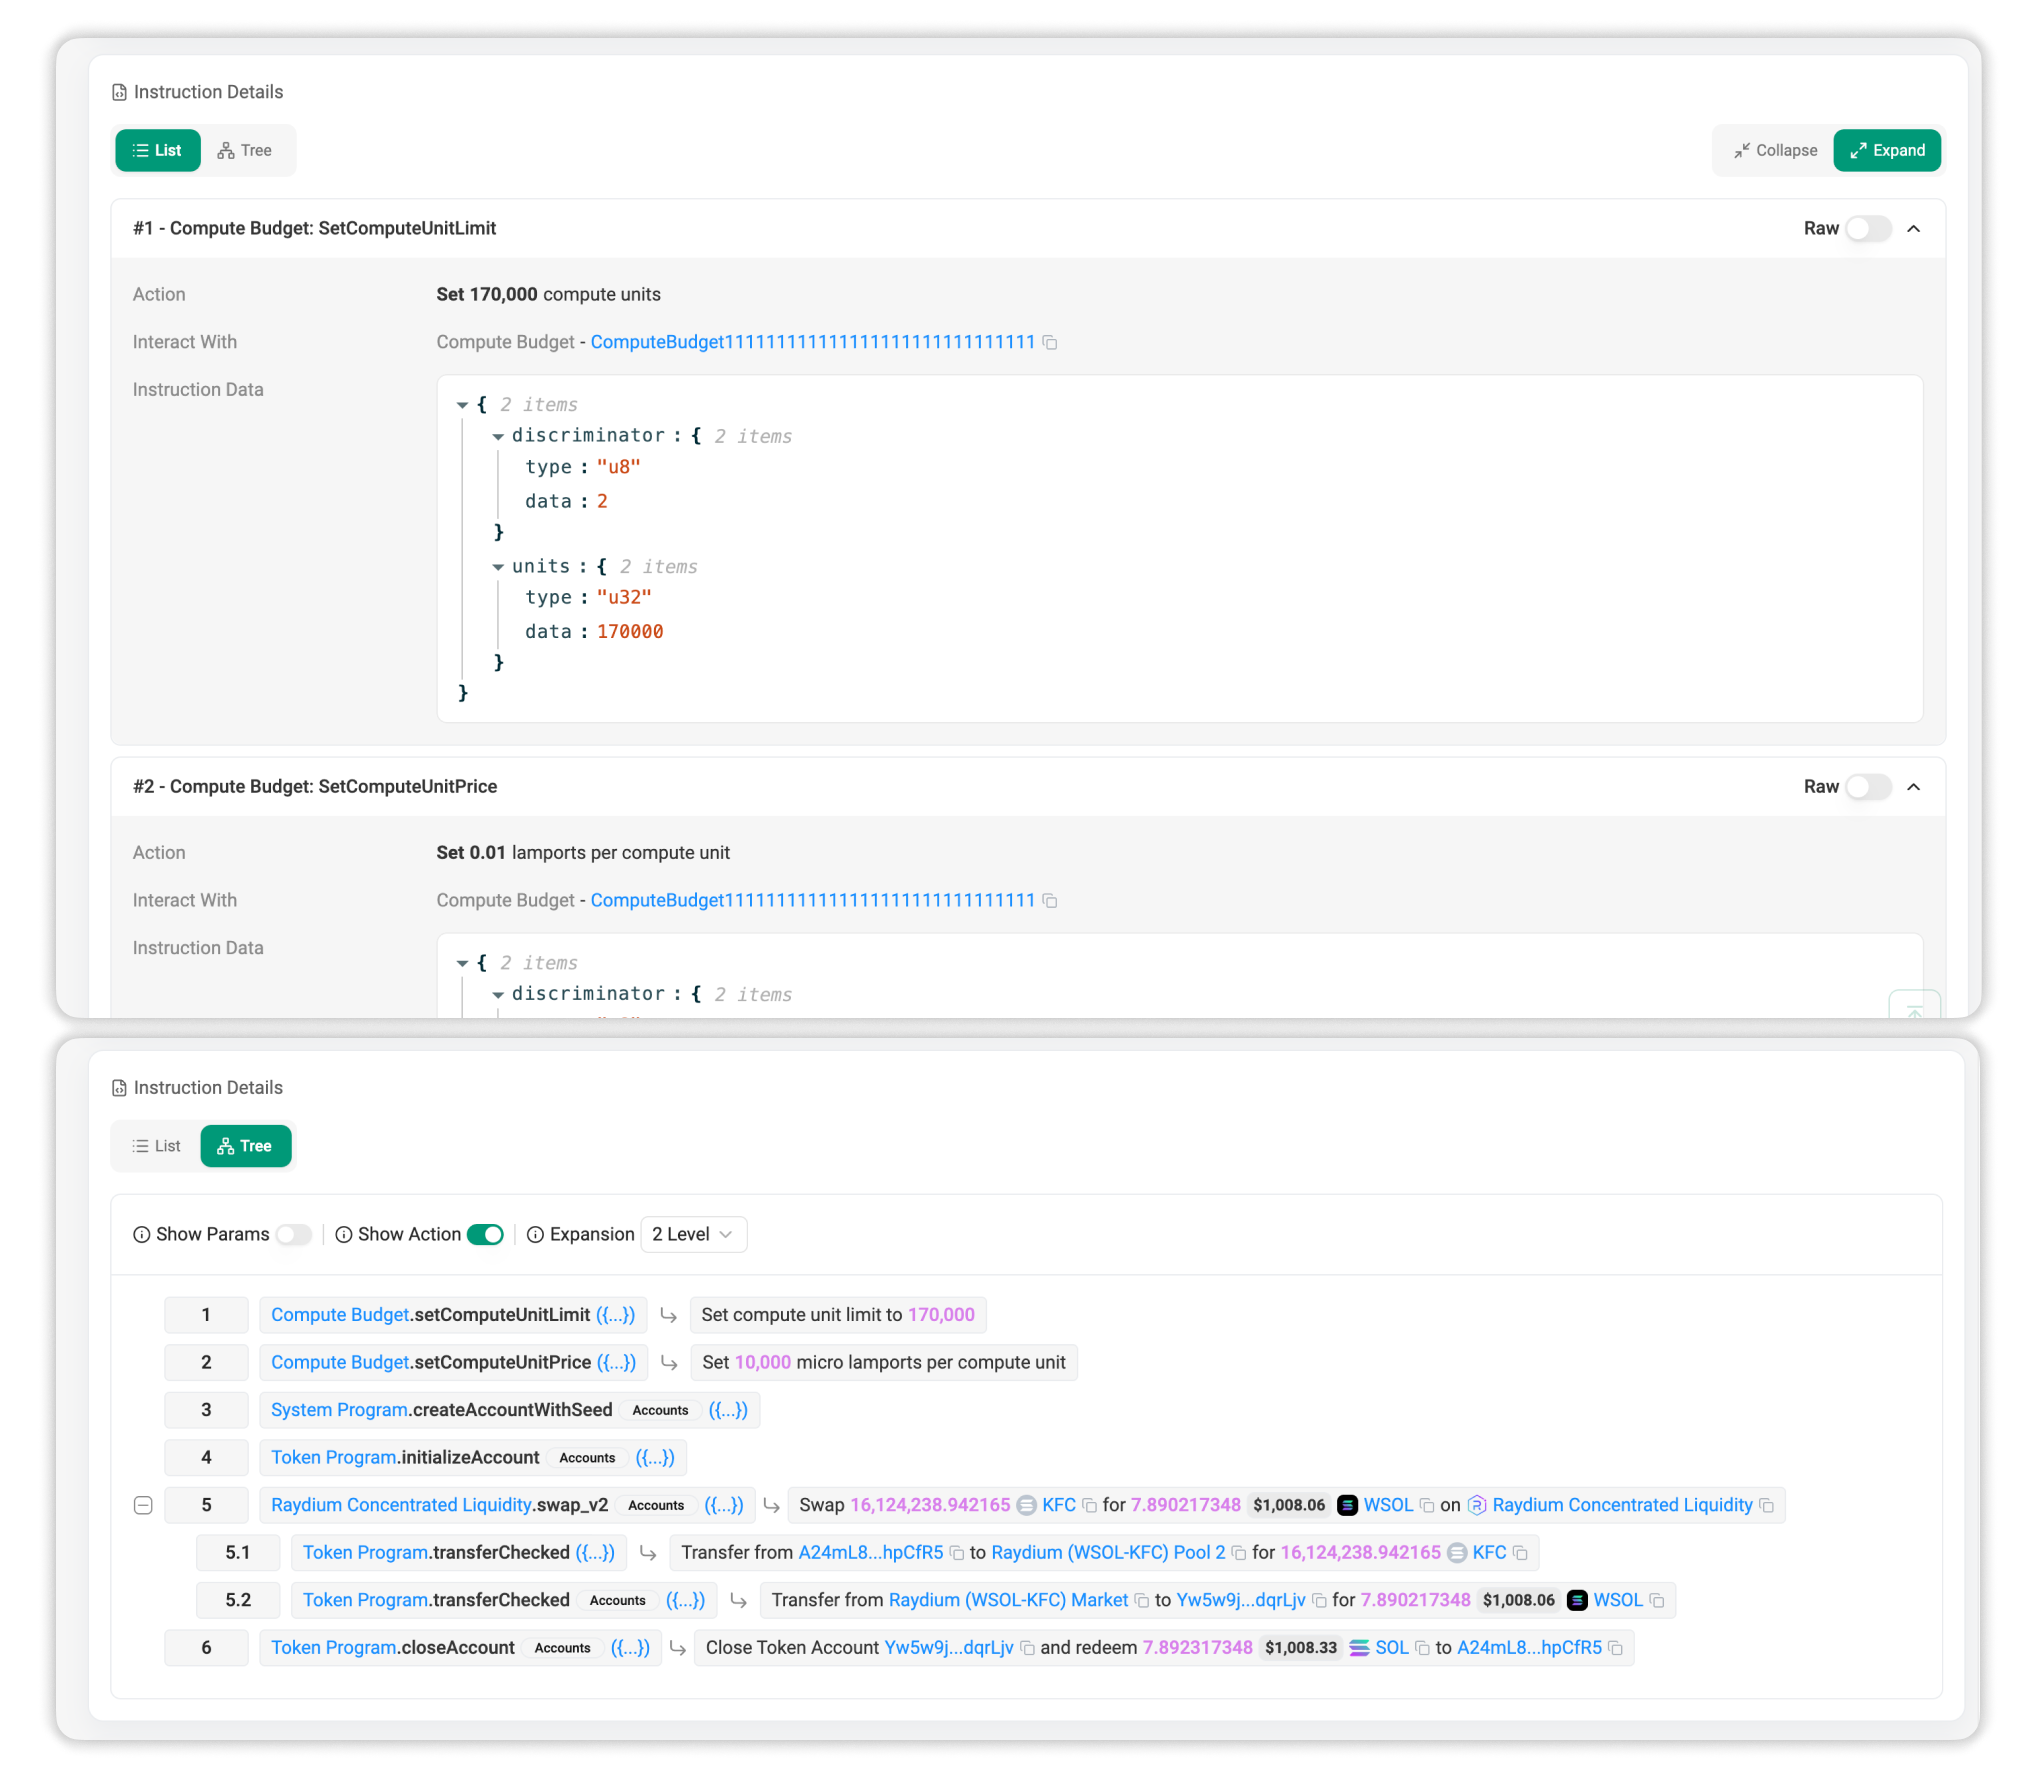Open the Expansion level dropdown
This screenshot has height=1778, width=2036.
tap(693, 1234)
